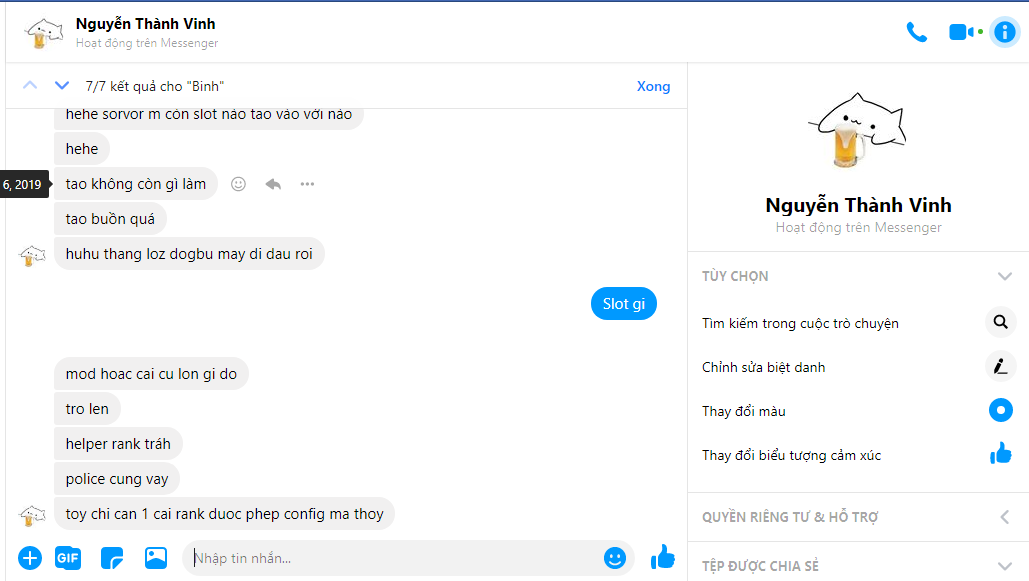Expand QUYỀN RIÊNG TƯ & HỖ TRỢ section
Image resolution: width=1029 pixels, height=581 pixels.
click(x=1004, y=517)
